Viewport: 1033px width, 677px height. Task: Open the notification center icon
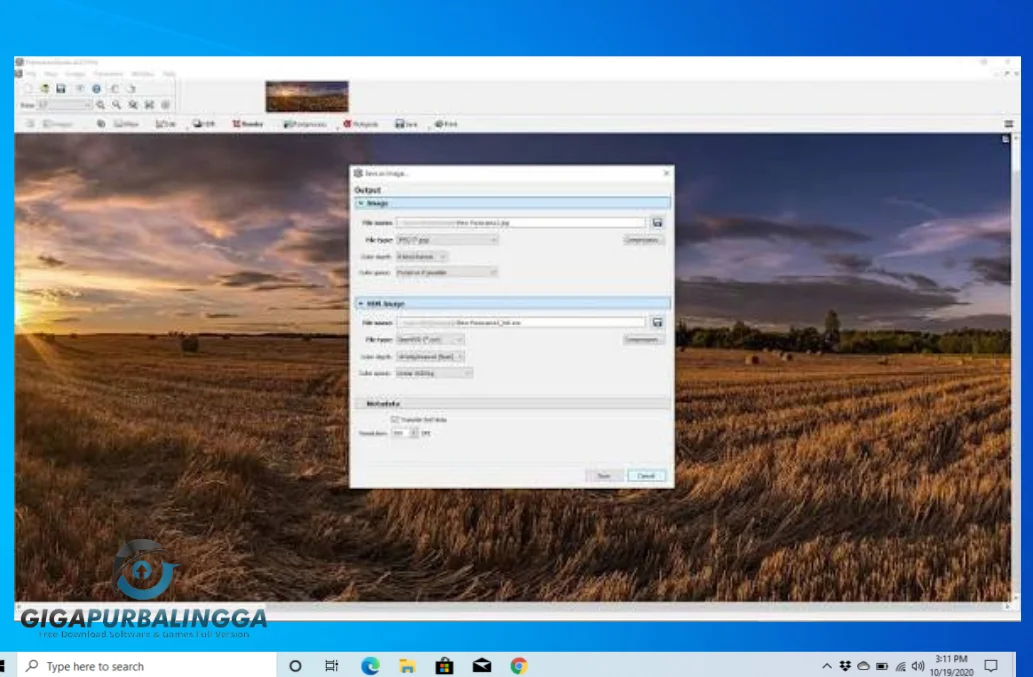[991, 666]
